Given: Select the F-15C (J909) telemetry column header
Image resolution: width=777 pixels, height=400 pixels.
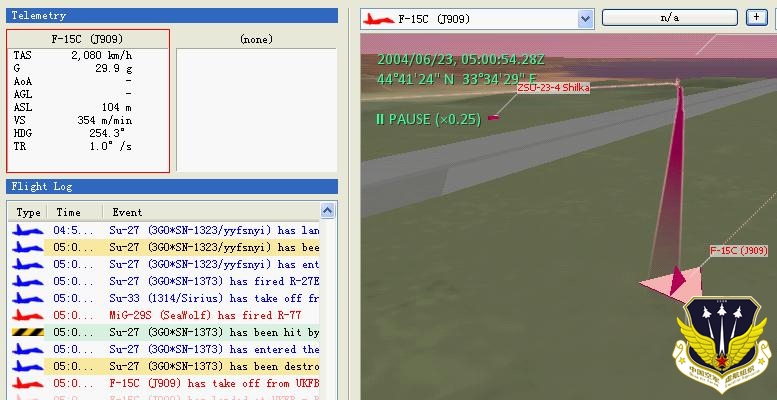Looking at the screenshot, I should click(88, 39).
